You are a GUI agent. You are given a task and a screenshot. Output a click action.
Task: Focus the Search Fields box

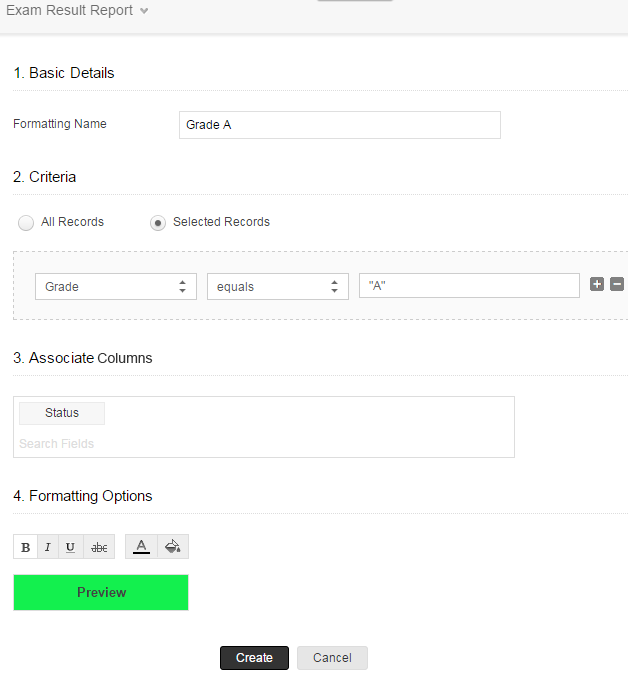click(150, 443)
